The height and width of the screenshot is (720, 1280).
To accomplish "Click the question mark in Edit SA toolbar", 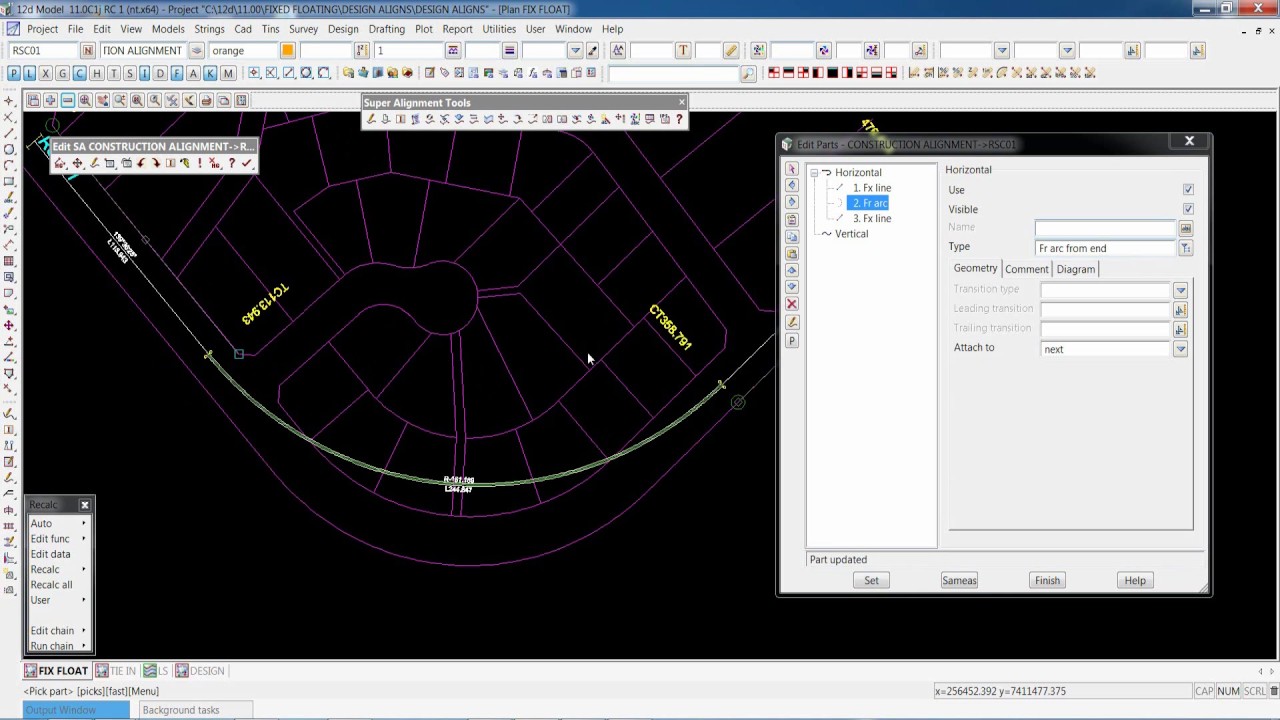I will (x=232, y=163).
